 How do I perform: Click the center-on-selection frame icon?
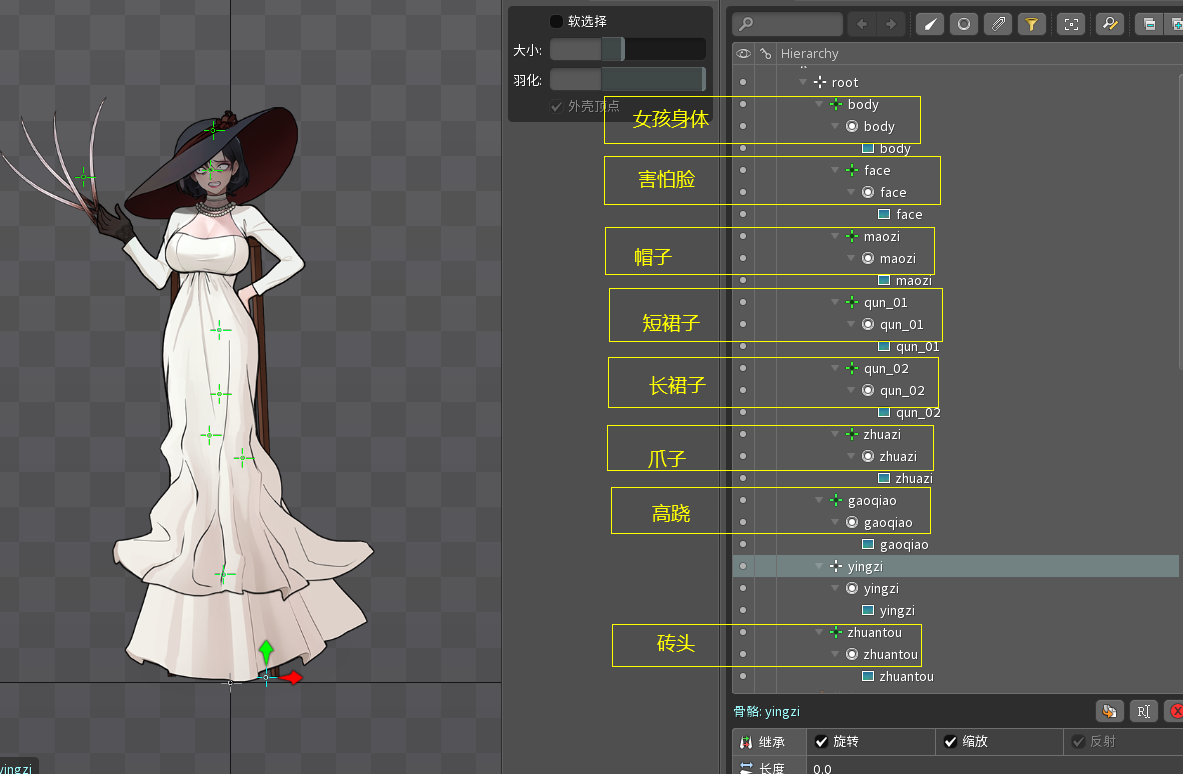1071,24
